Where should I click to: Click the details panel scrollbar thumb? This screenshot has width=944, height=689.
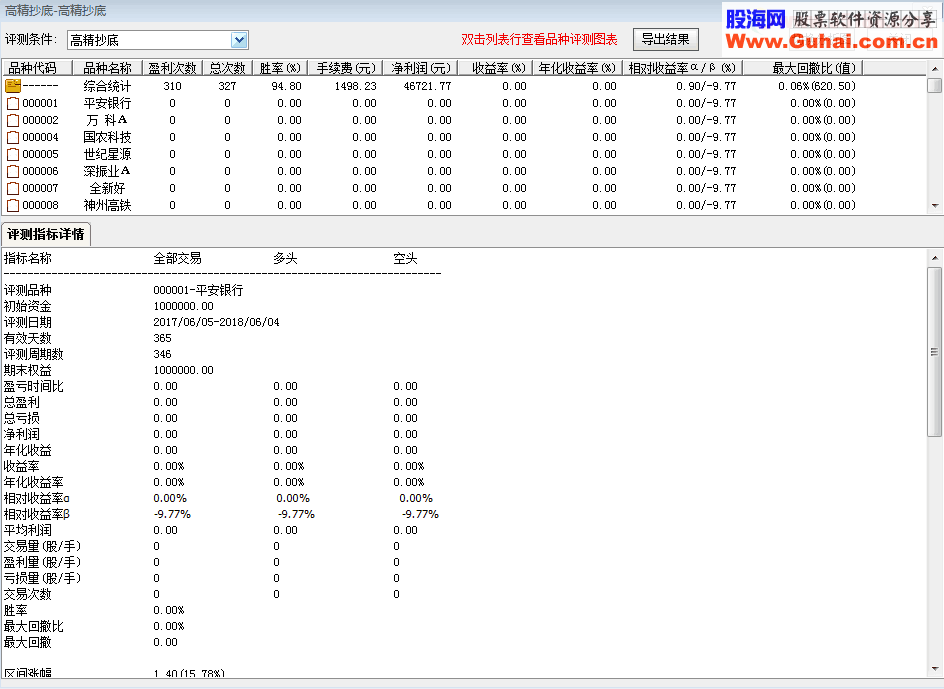935,352
